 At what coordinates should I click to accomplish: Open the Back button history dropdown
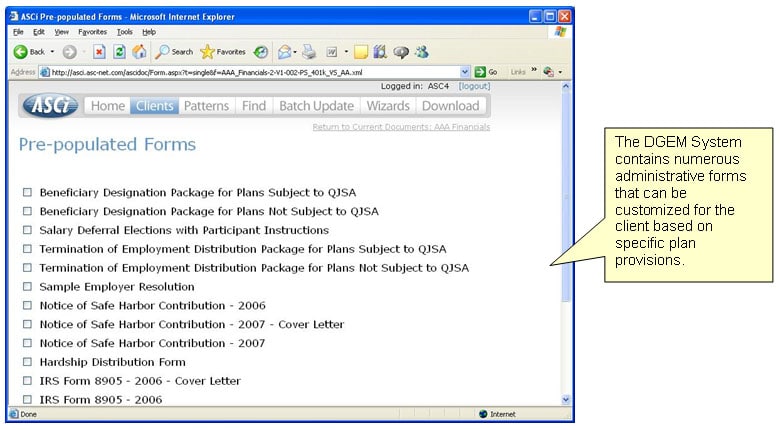[x=52, y=52]
